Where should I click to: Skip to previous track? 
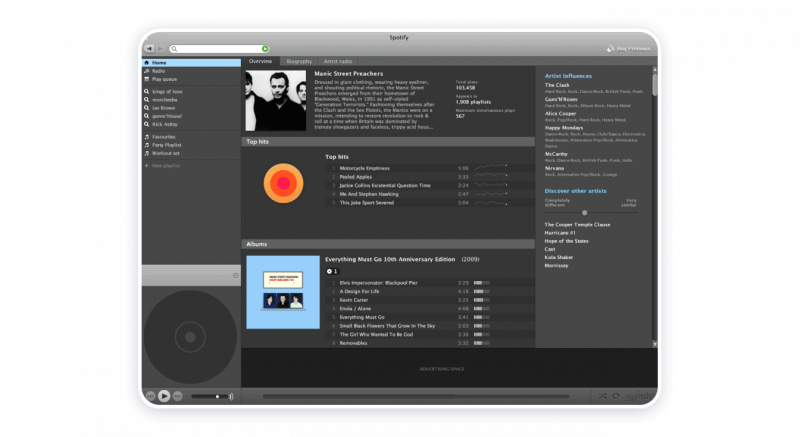pyautogui.click(x=151, y=396)
